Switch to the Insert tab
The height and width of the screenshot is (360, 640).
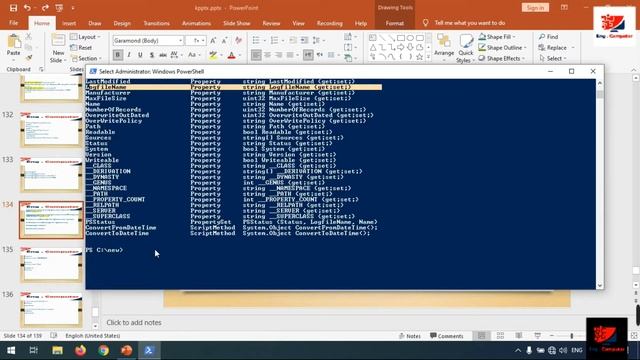pyautogui.click(x=69, y=23)
